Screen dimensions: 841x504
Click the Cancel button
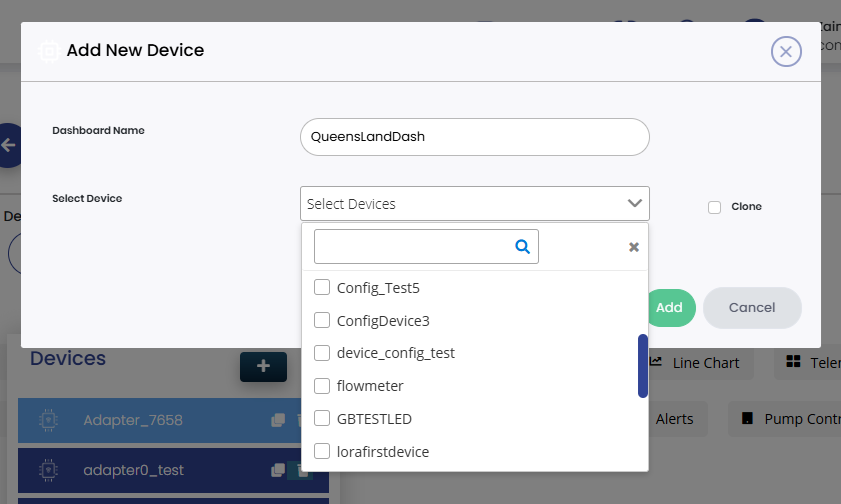(752, 308)
